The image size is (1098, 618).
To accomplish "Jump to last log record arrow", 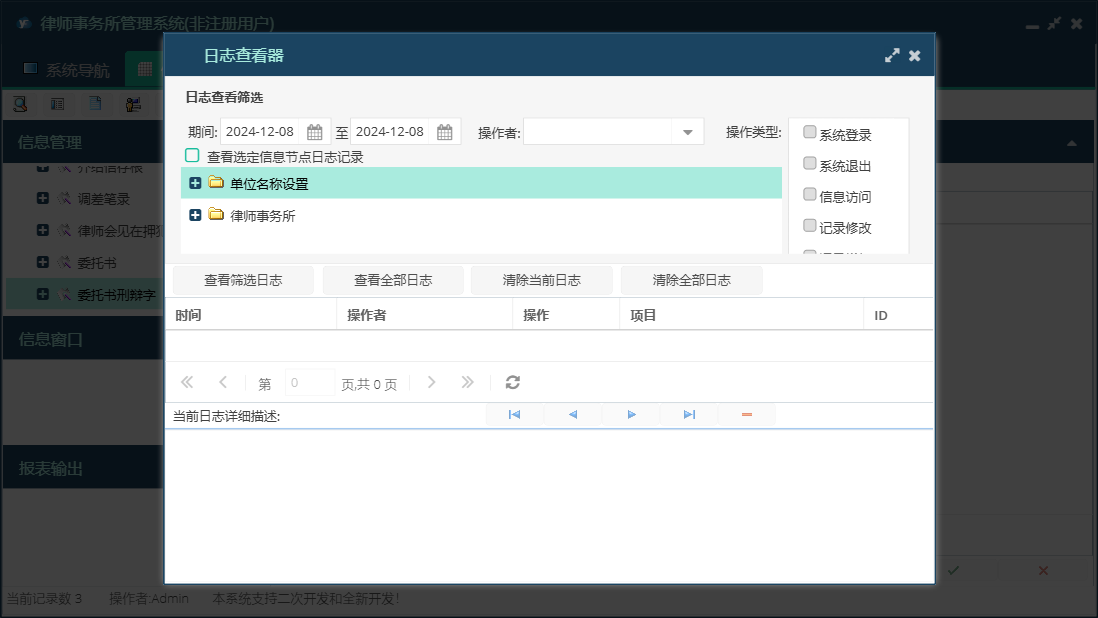I will click(689, 414).
